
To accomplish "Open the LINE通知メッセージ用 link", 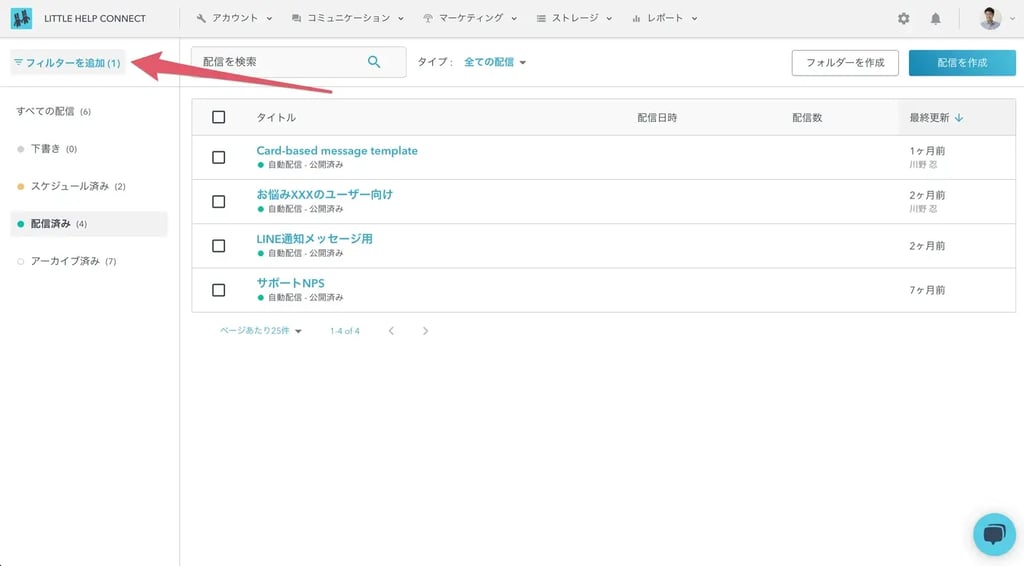I will tap(314, 239).
